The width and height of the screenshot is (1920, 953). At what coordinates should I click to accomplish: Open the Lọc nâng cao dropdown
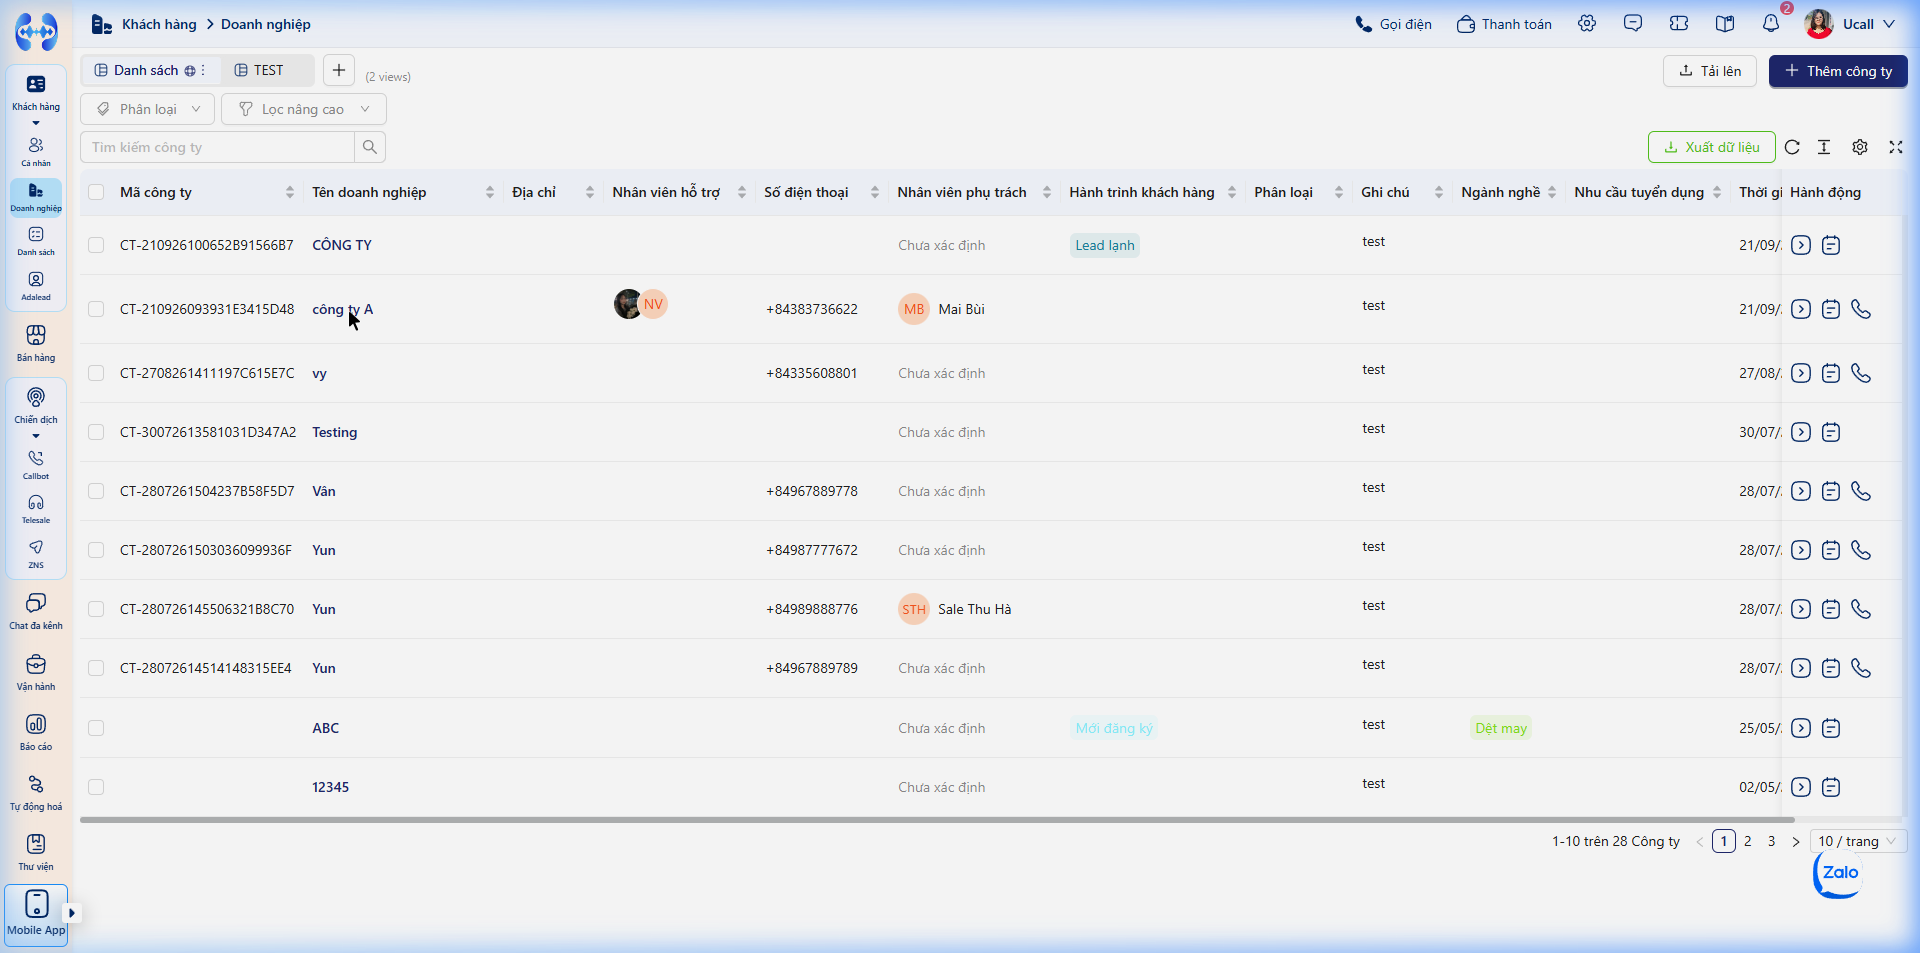click(304, 109)
